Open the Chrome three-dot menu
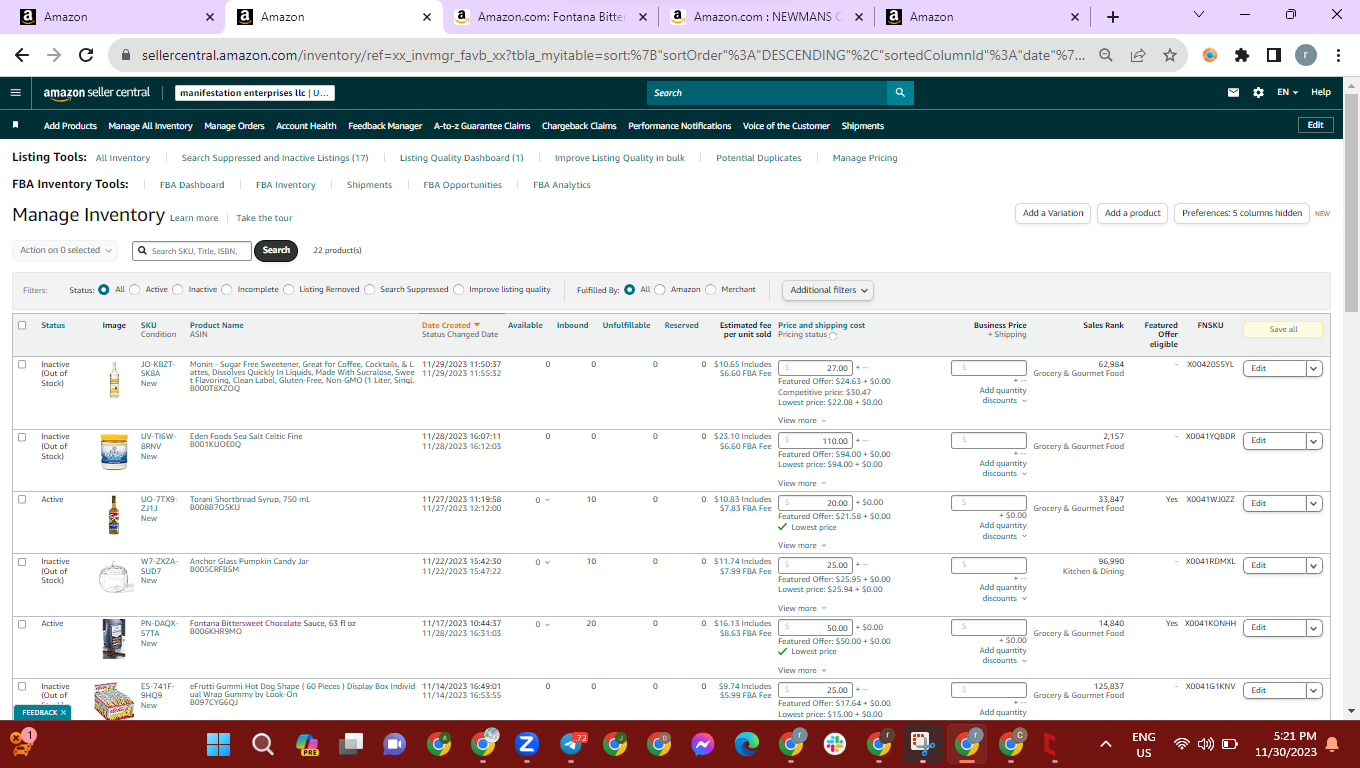Viewport: 1360px width, 768px height. (1338, 56)
